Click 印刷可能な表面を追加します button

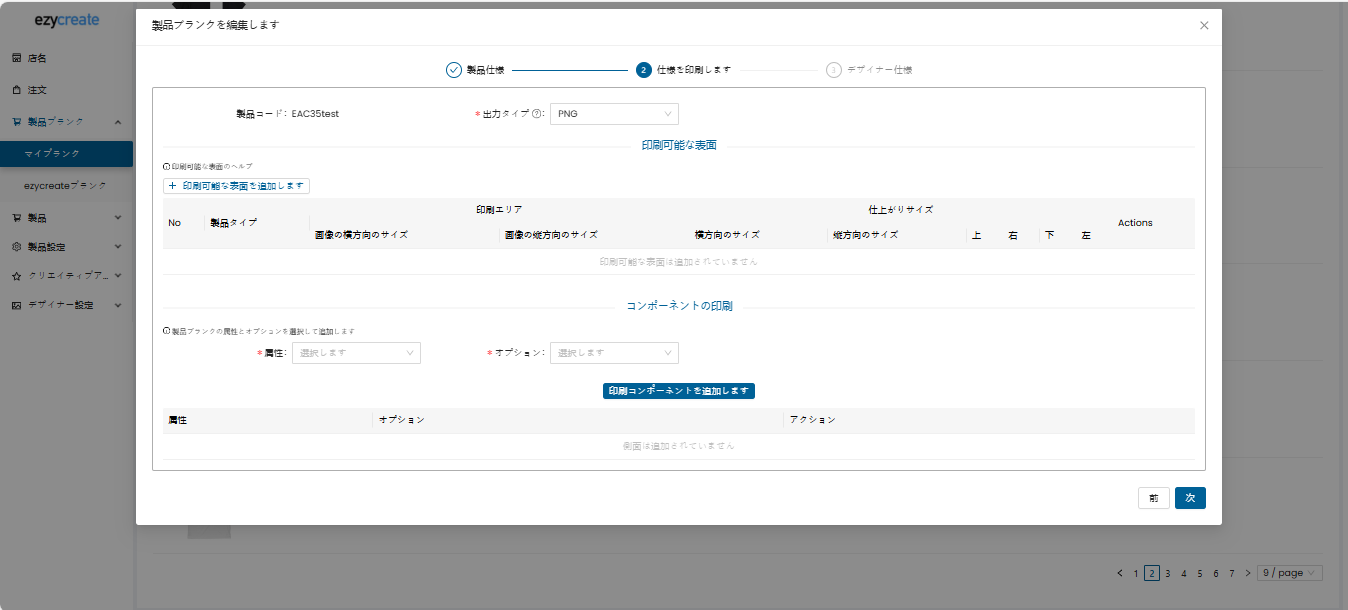point(237,186)
